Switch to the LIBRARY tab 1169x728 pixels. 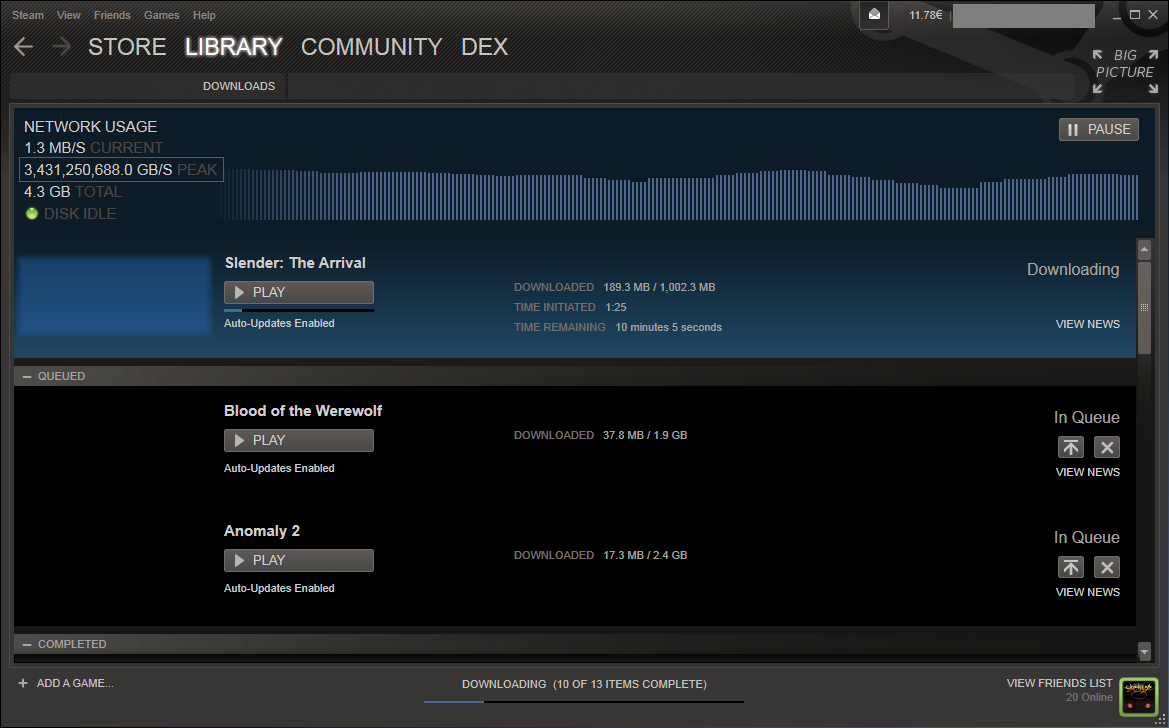(233, 47)
